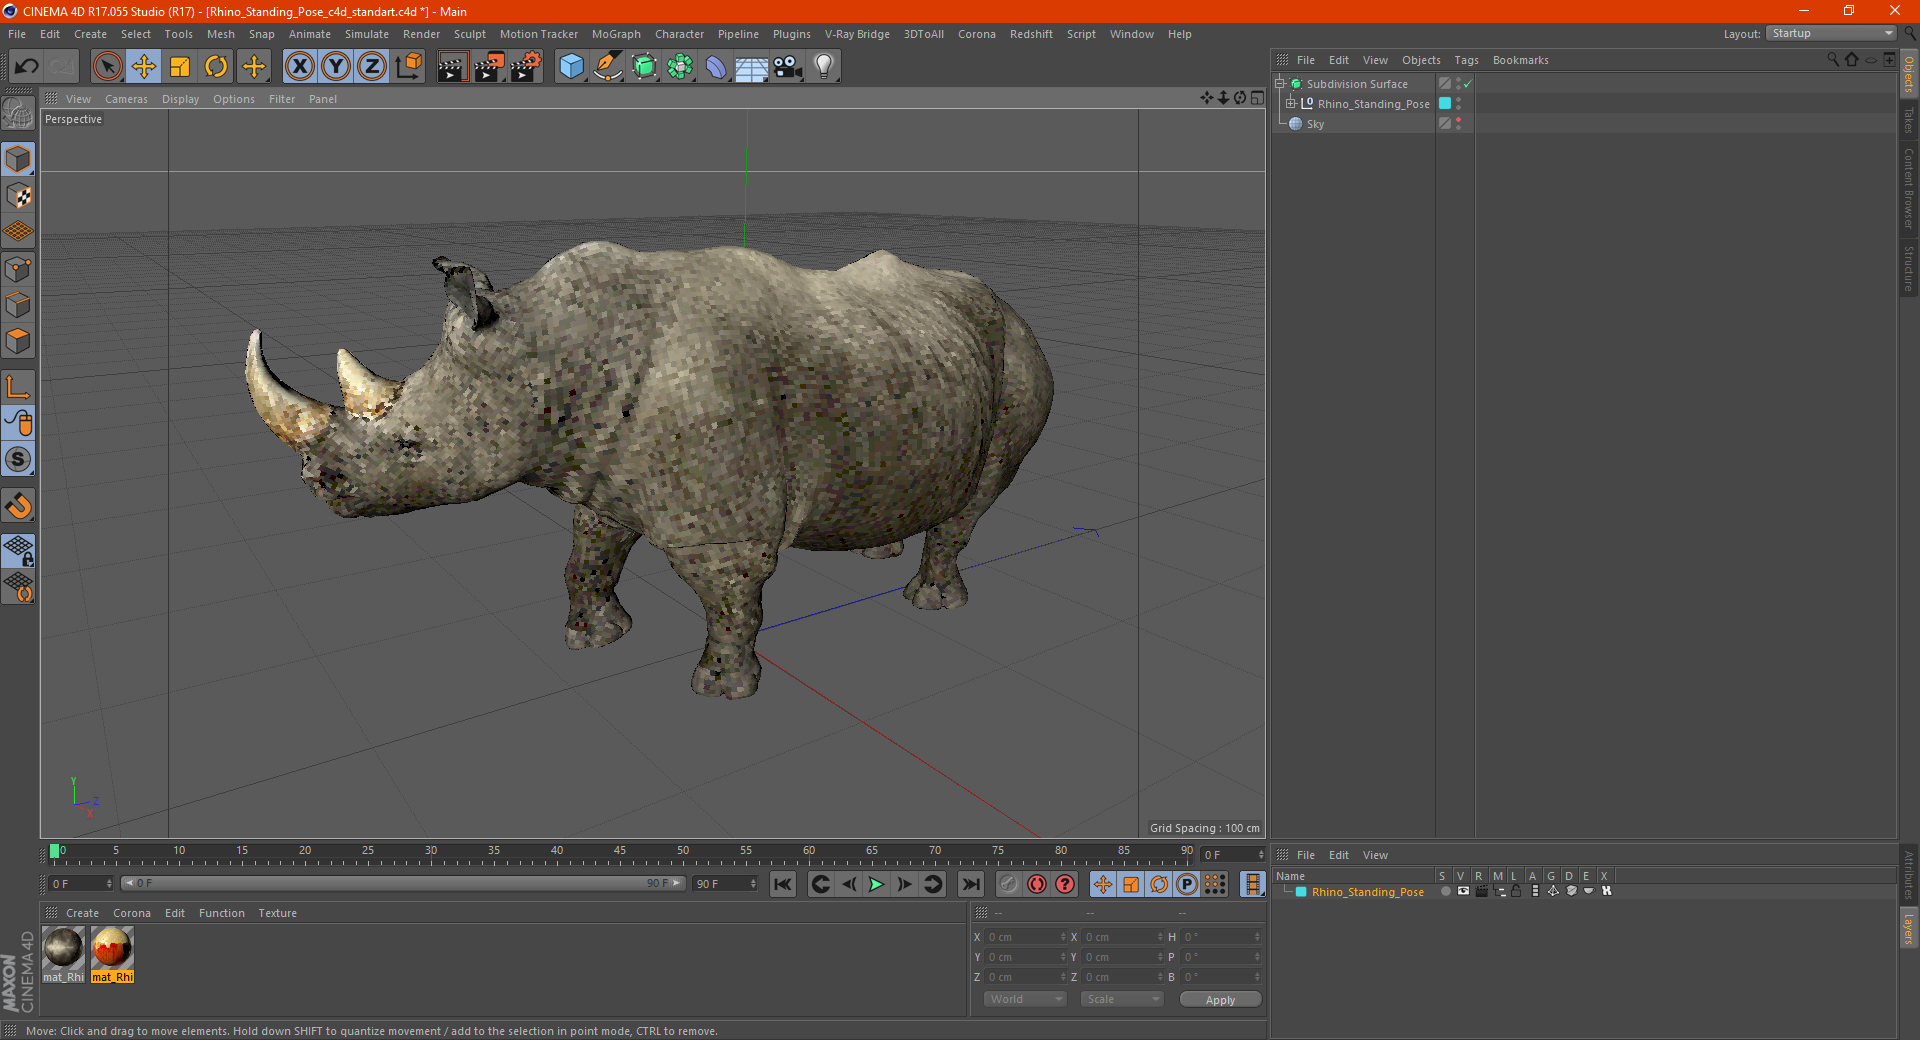Toggle Autokeying button

[1037, 884]
